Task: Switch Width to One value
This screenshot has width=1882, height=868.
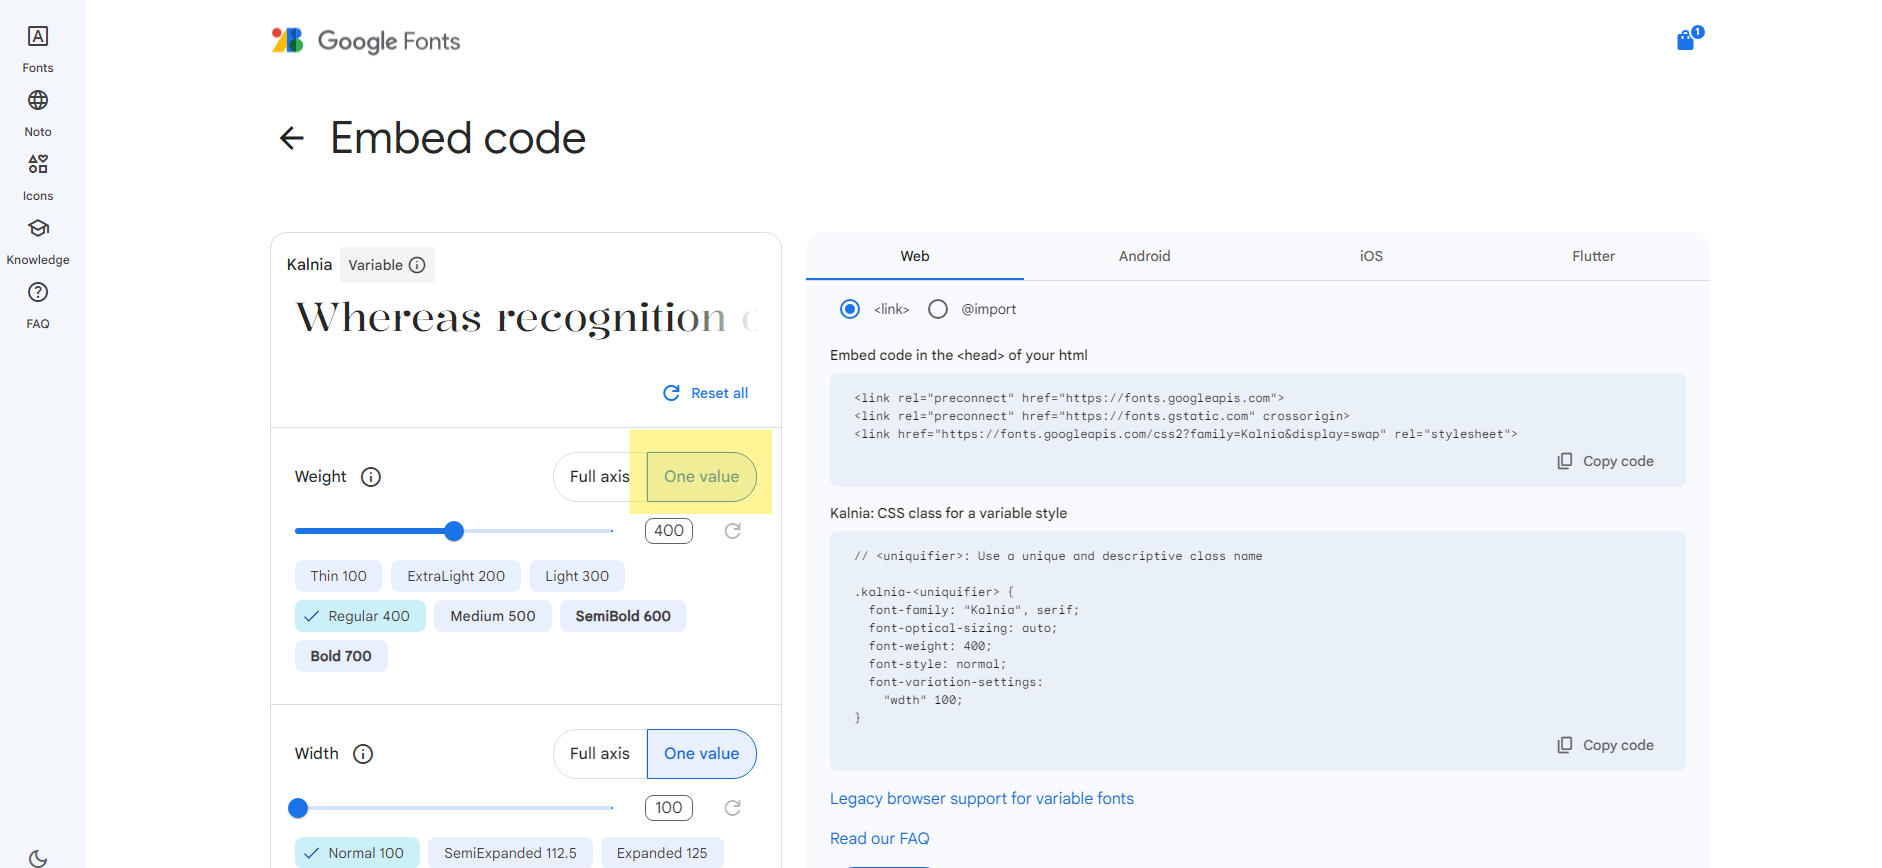Action: click(702, 754)
